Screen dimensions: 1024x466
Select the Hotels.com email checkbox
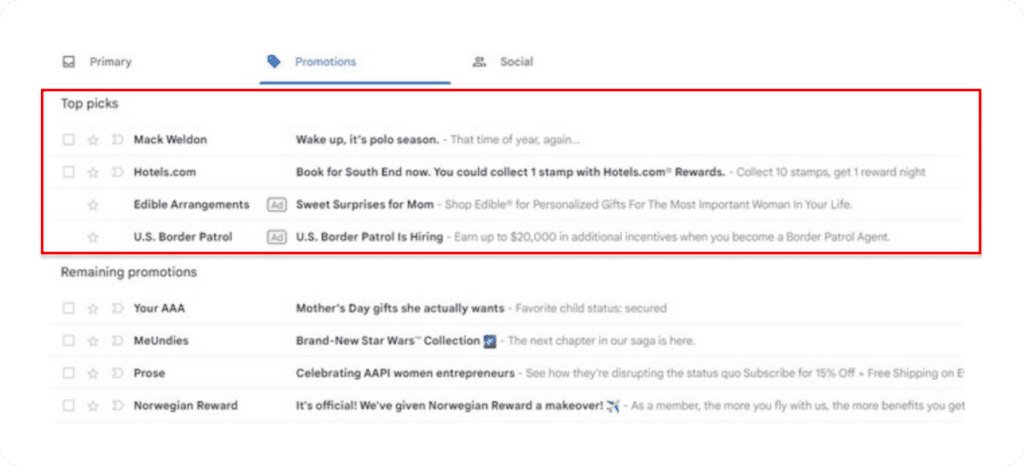click(x=68, y=172)
